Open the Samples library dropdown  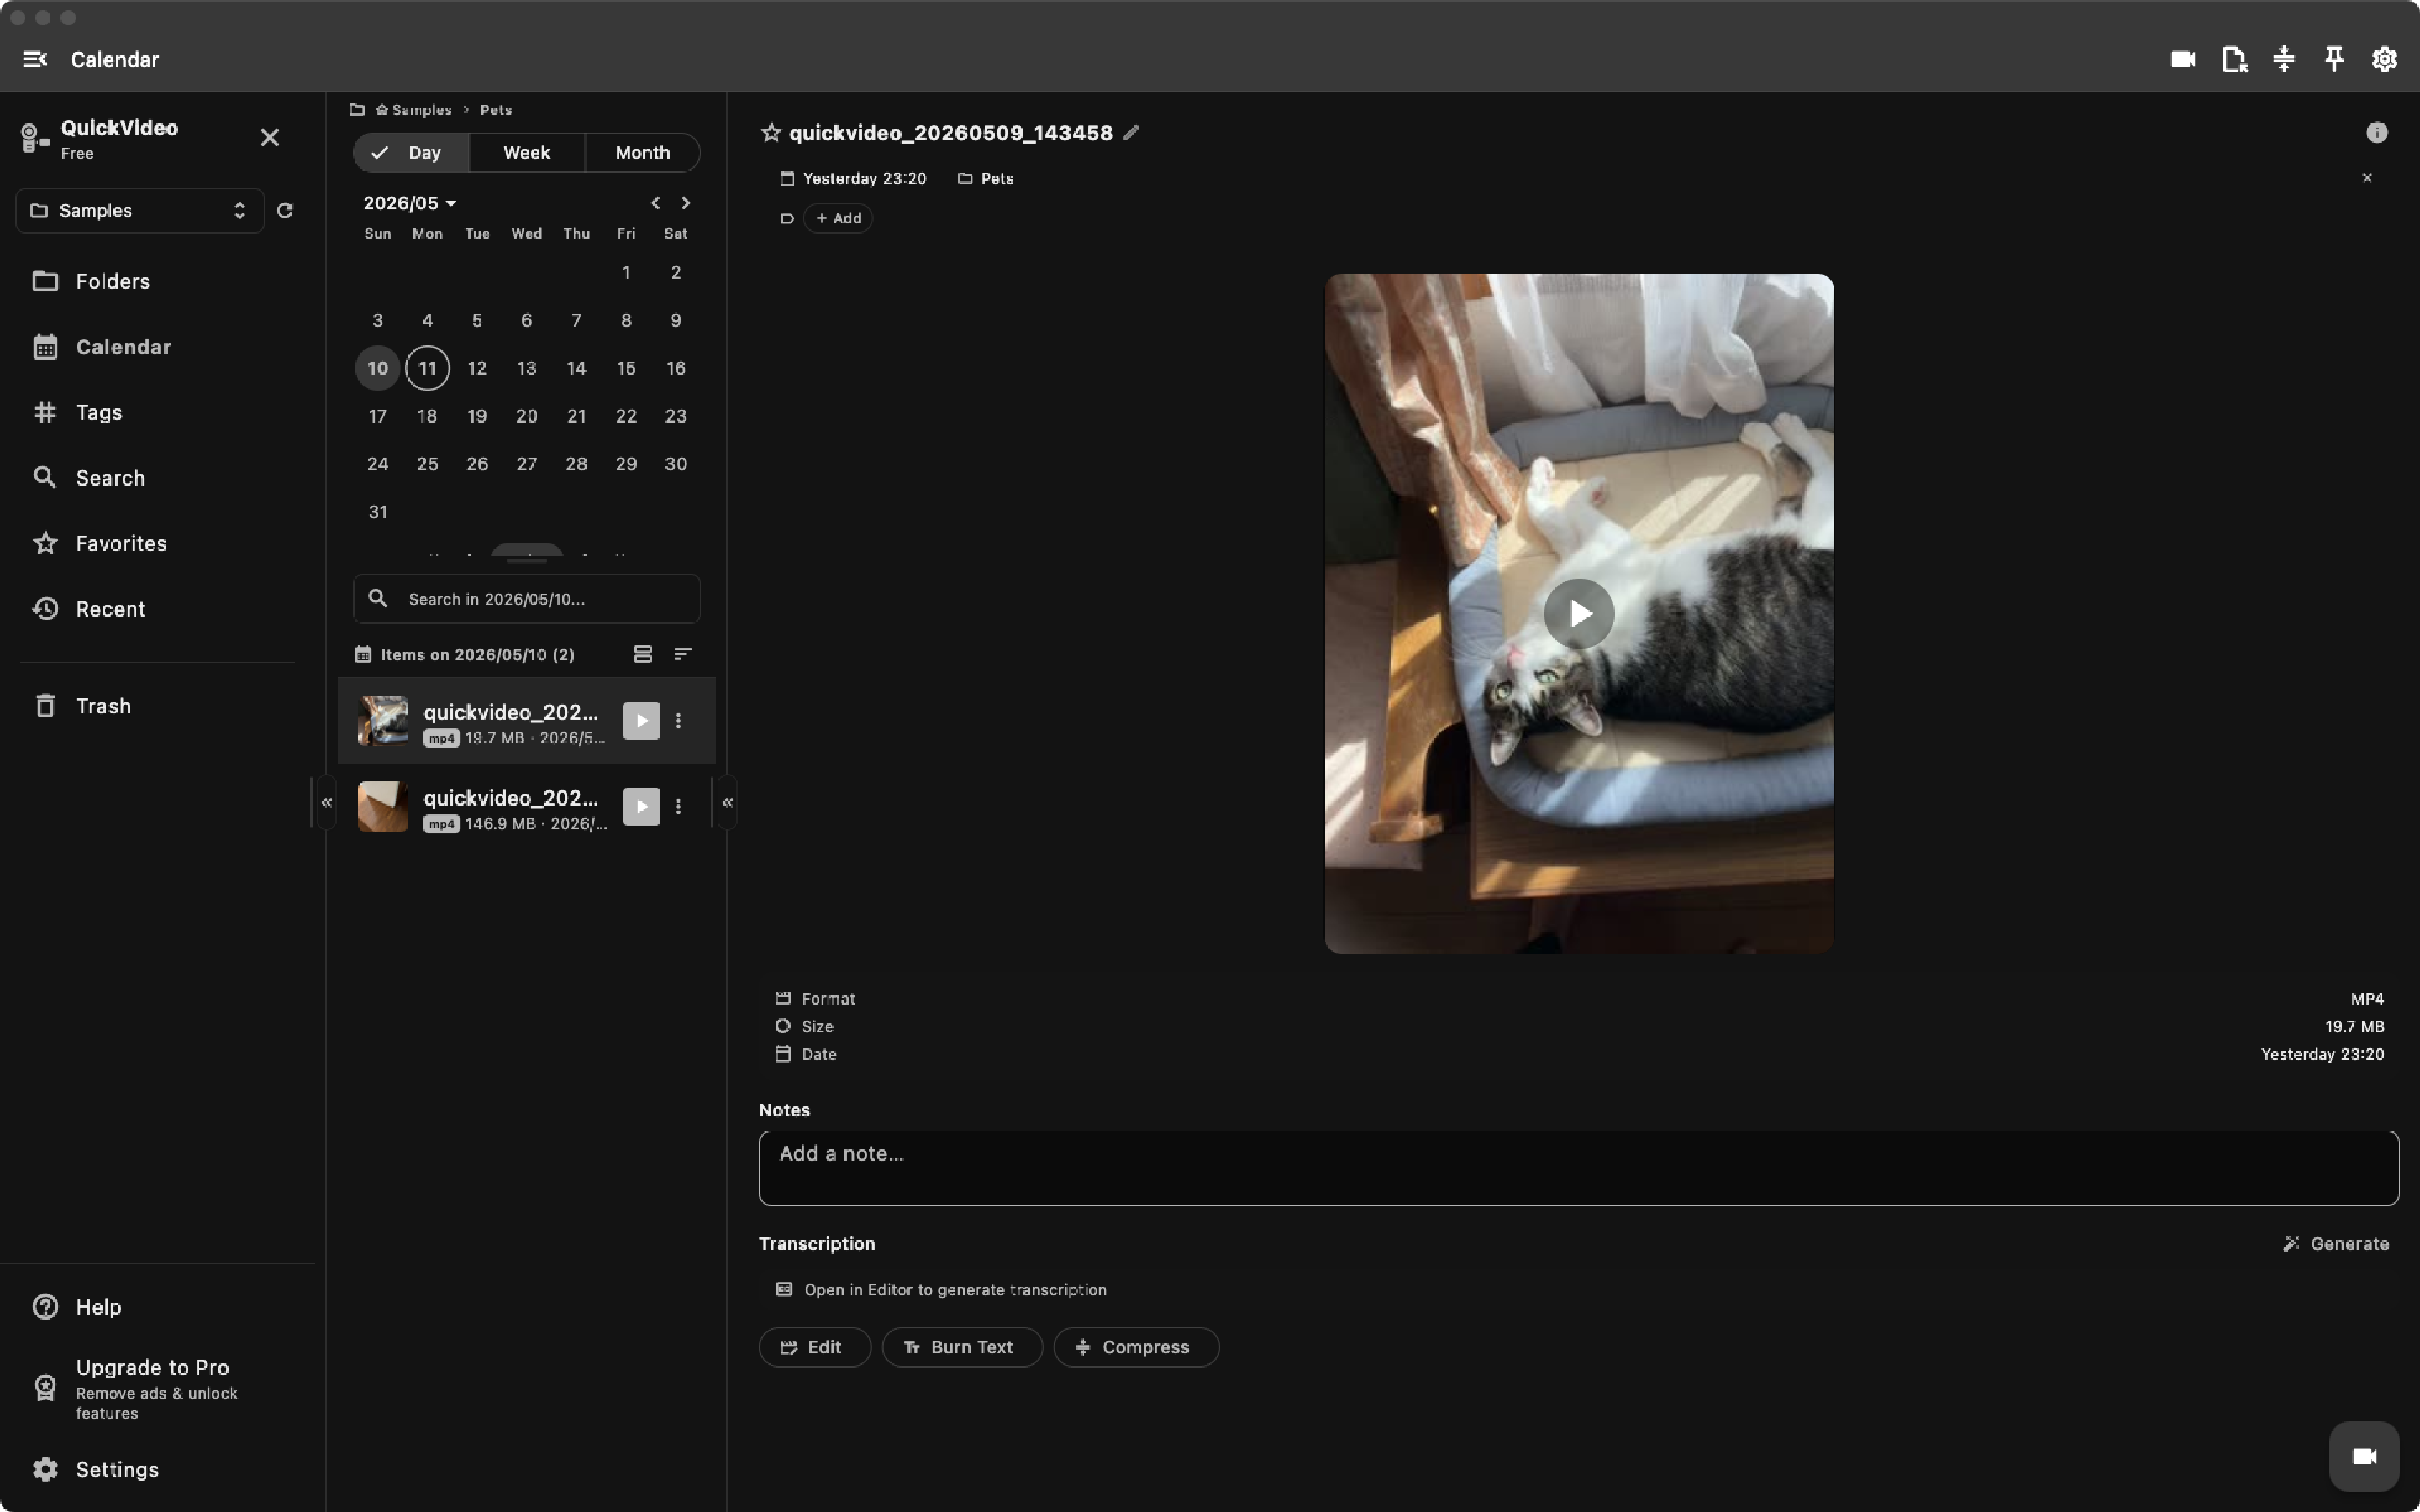tap(140, 210)
